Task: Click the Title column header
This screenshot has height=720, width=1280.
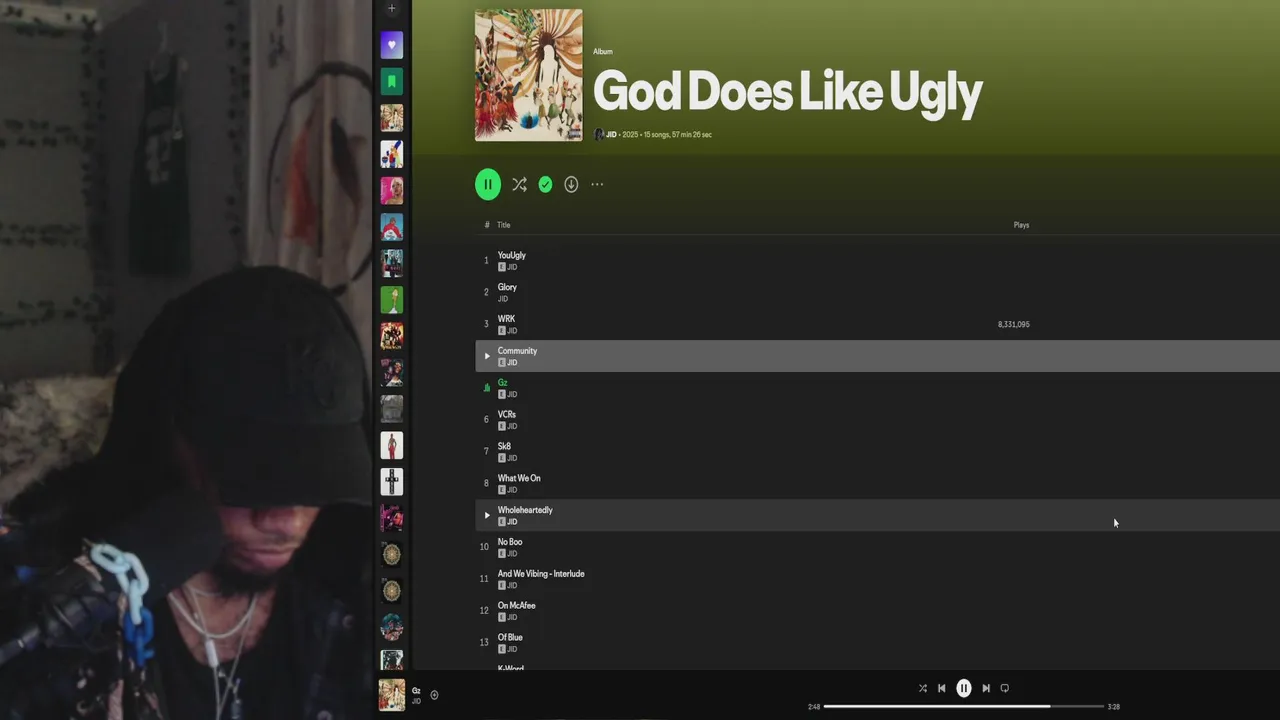Action: 504,225
